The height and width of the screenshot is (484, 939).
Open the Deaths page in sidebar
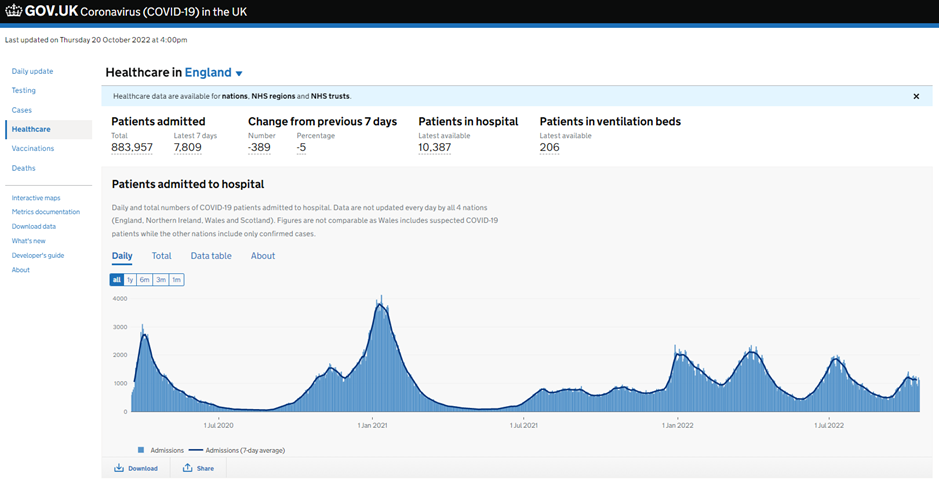23,168
